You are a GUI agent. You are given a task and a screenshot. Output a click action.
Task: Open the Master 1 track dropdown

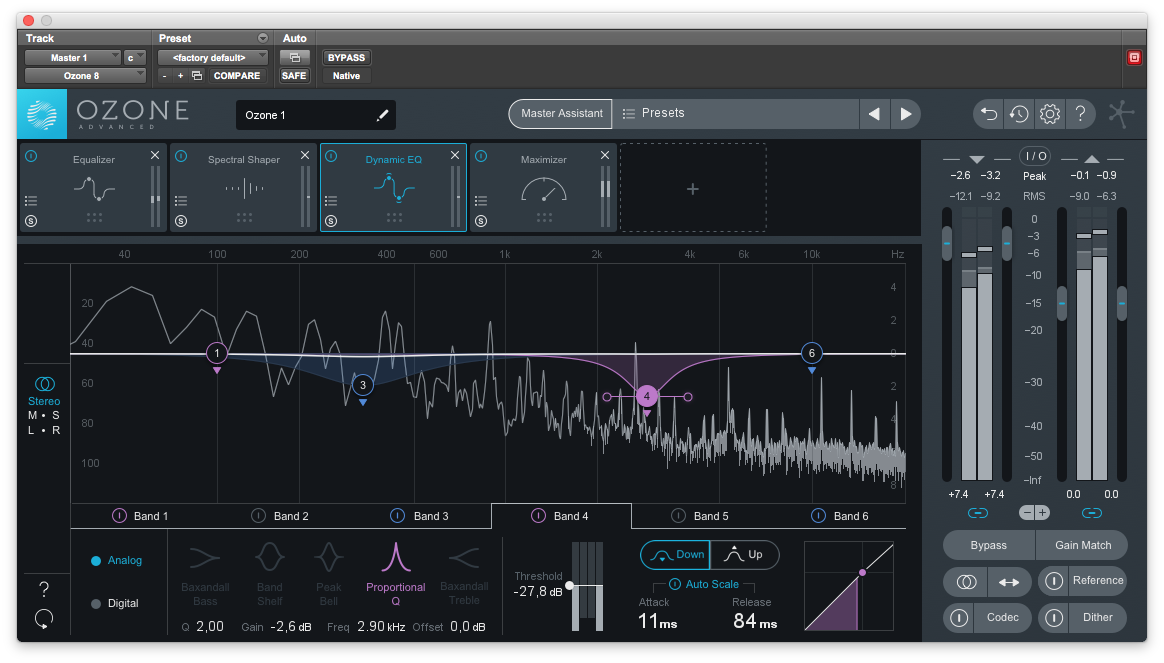(72, 57)
